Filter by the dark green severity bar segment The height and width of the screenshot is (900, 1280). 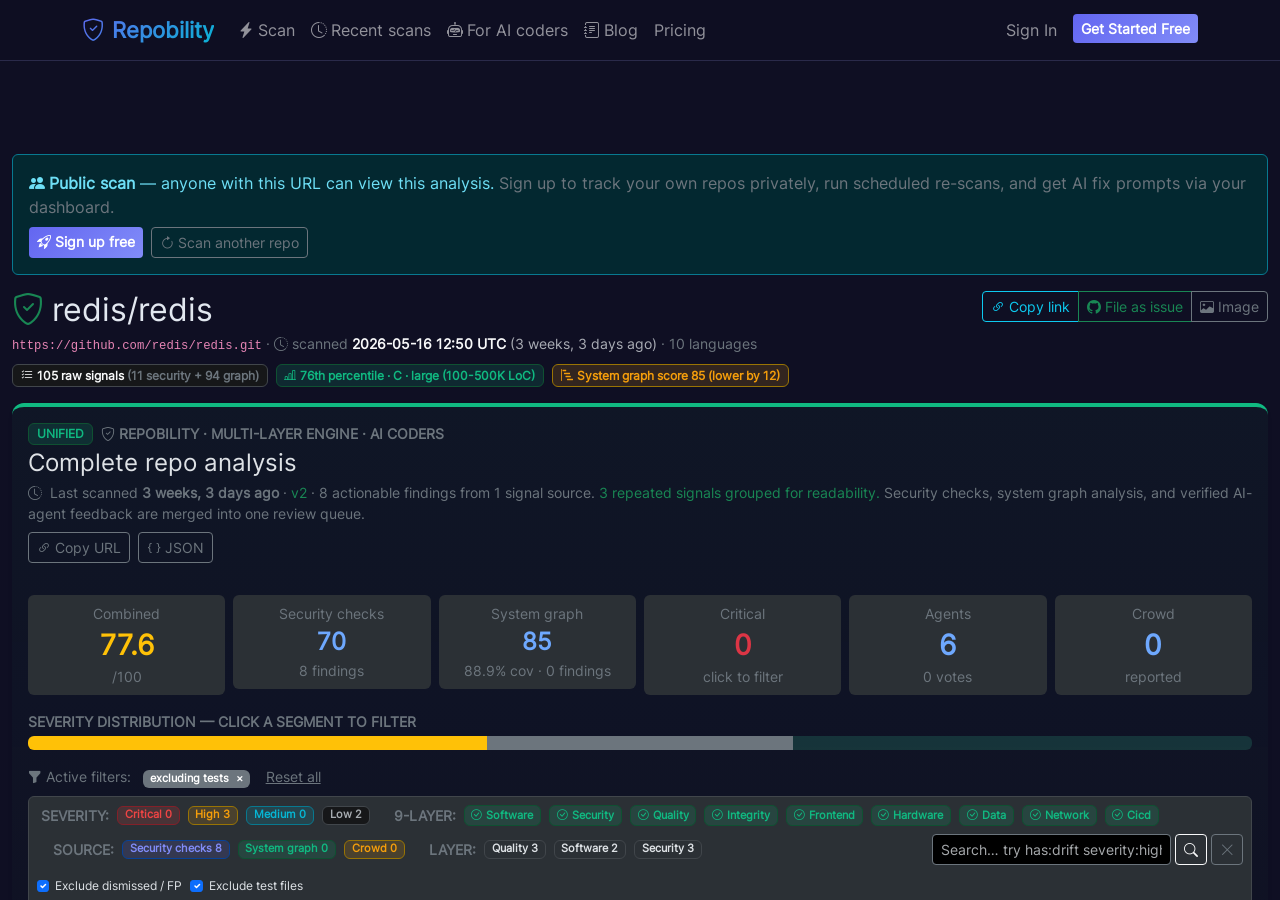tap(1022, 743)
